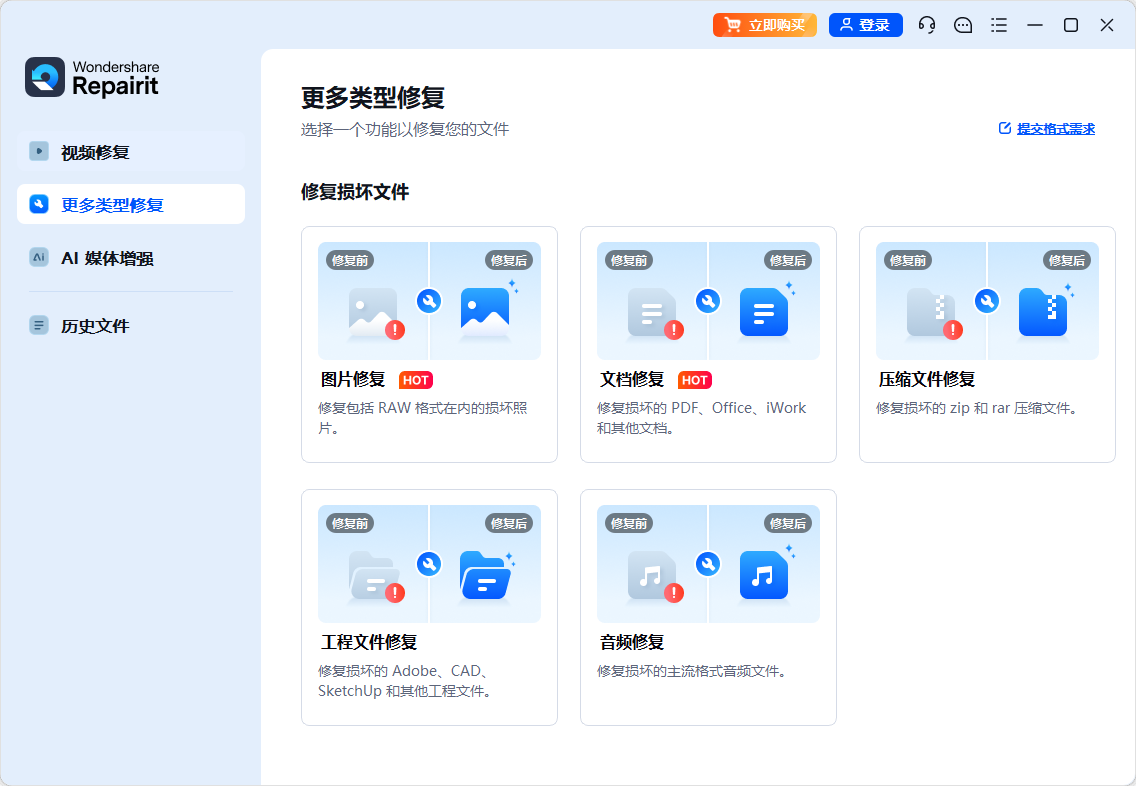Open the feedback chat bubble icon
The image size is (1136, 786).
(x=963, y=25)
